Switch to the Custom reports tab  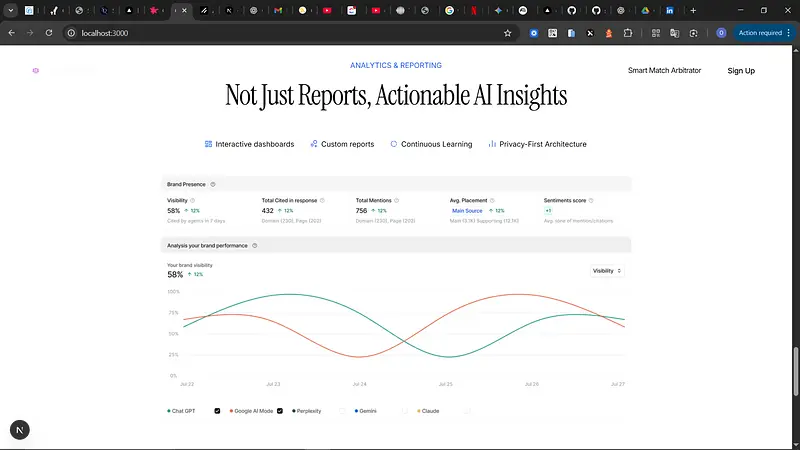[x=342, y=144]
